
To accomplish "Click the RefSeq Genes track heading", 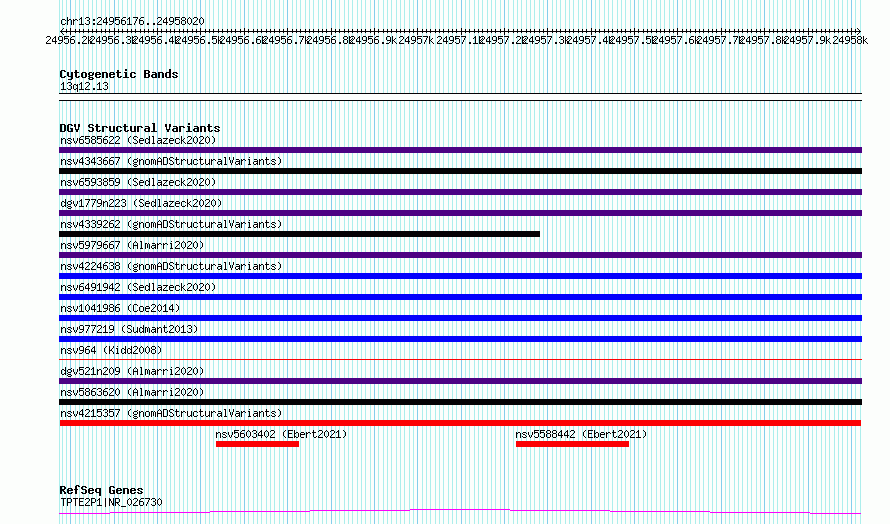I will [101, 490].
